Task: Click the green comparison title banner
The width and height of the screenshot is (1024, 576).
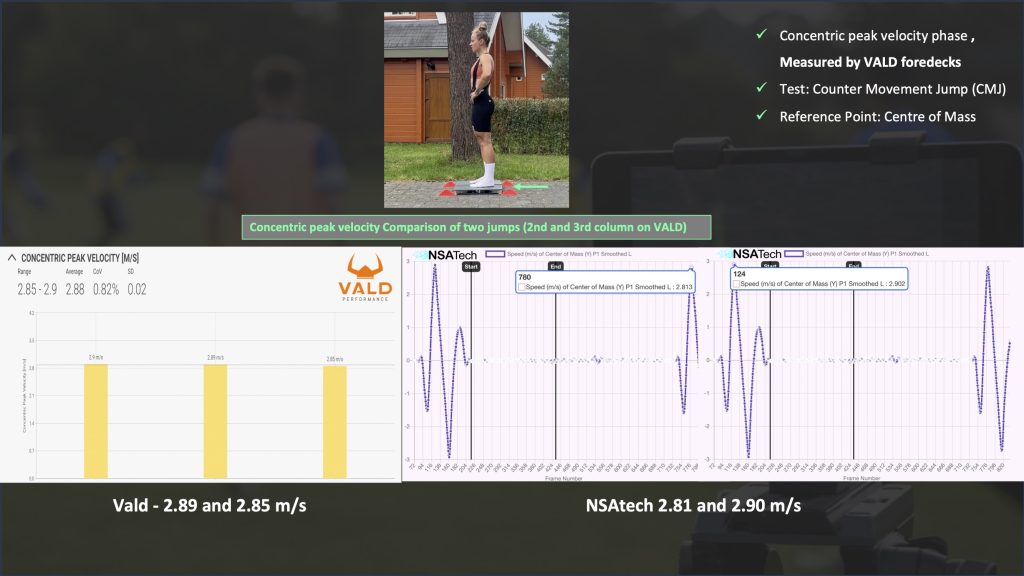Action: coord(476,227)
